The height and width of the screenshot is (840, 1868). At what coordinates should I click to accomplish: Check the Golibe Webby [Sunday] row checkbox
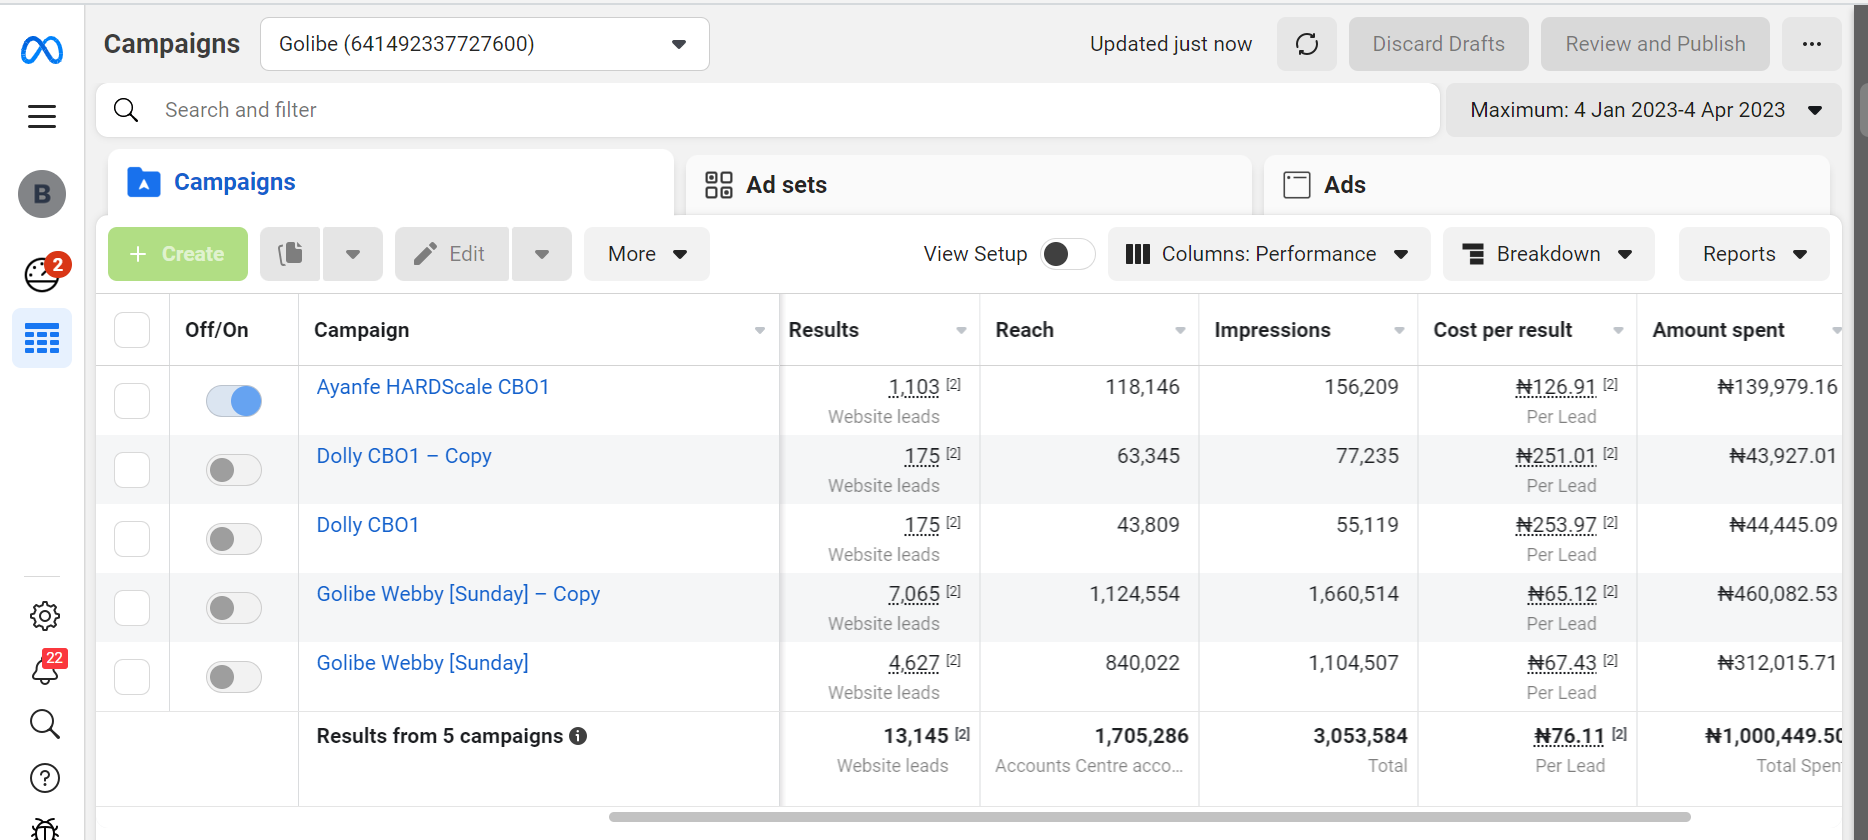(x=132, y=677)
